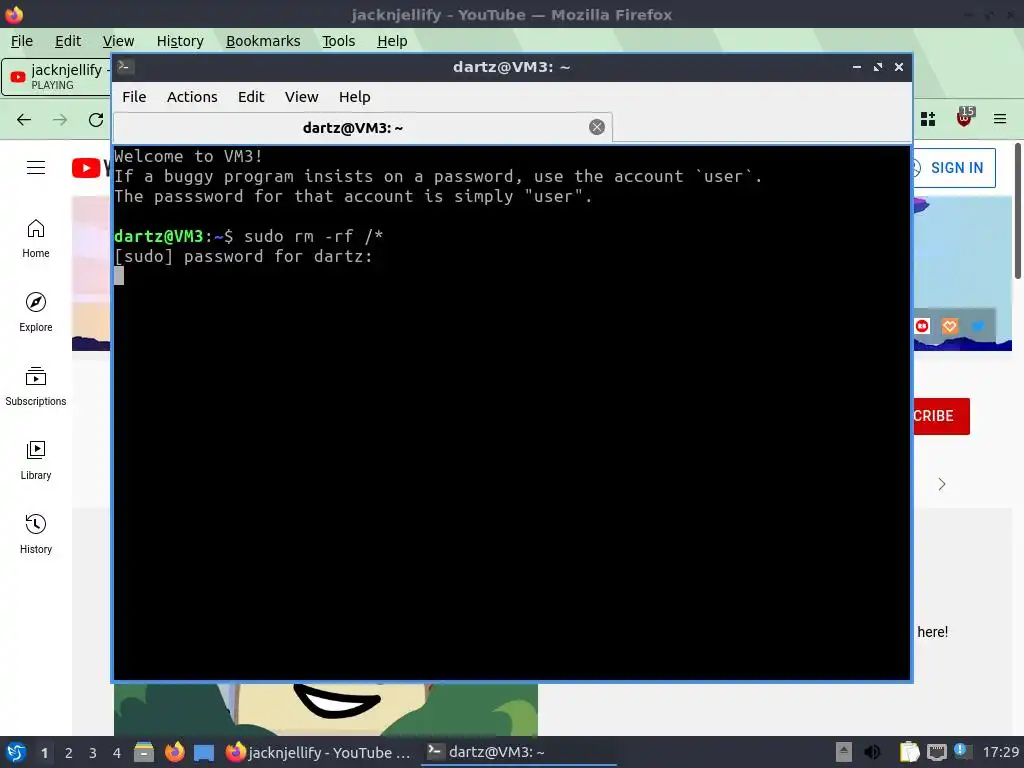Click the YouTube logo
This screenshot has width=1024, height=768.
pos(91,168)
